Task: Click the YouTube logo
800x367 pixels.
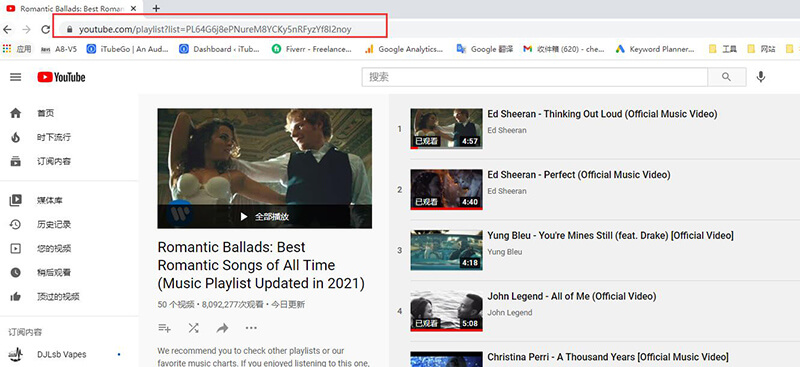Action: click(61, 77)
